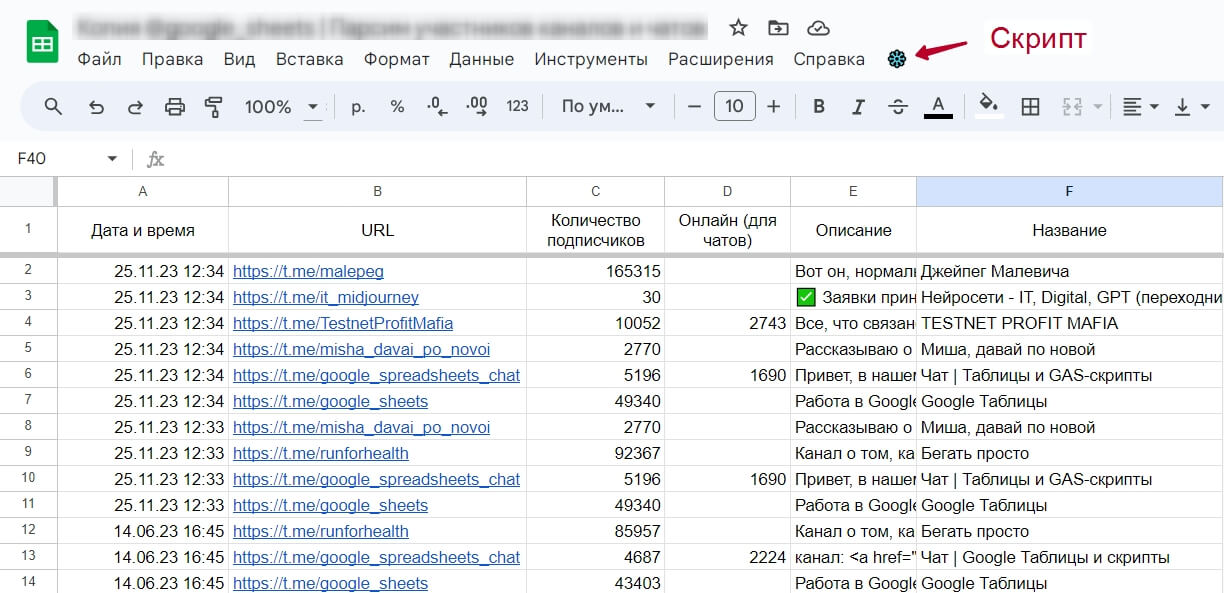Image resolution: width=1224 pixels, height=593 pixels.
Task: Open the Вид menu
Action: pyautogui.click(x=239, y=59)
